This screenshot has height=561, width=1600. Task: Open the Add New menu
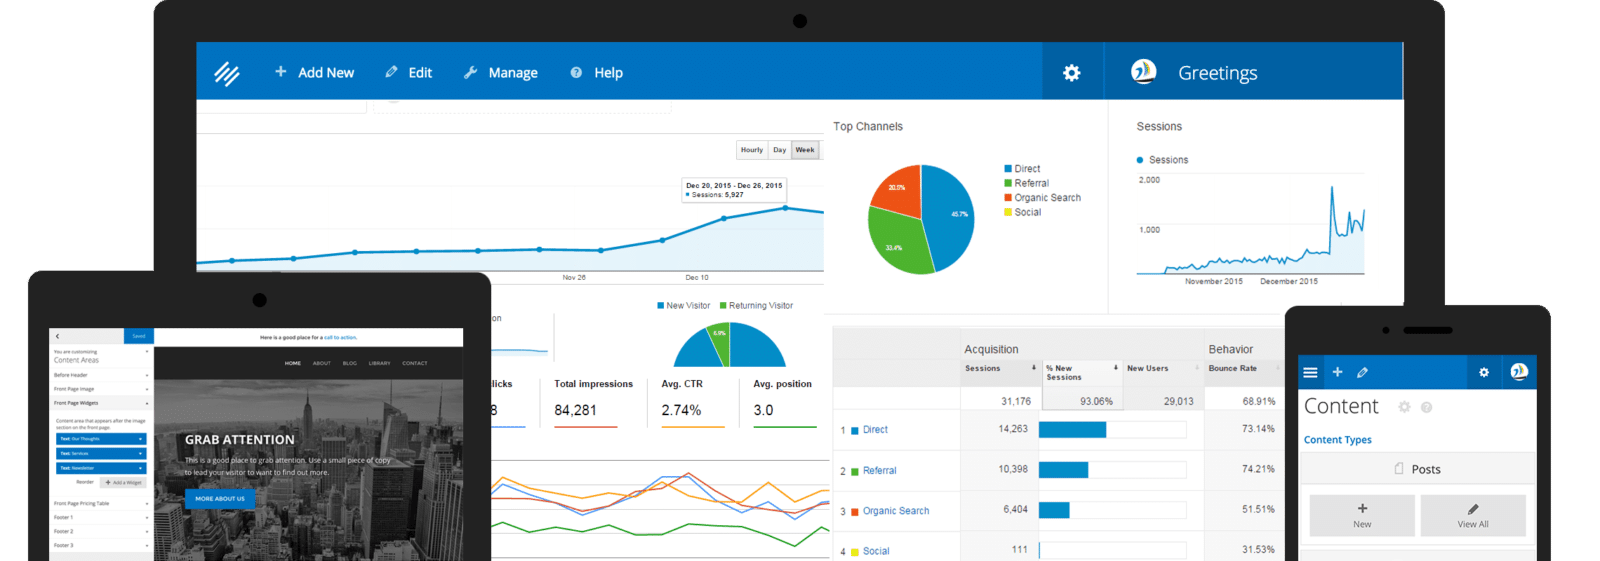click(x=314, y=73)
